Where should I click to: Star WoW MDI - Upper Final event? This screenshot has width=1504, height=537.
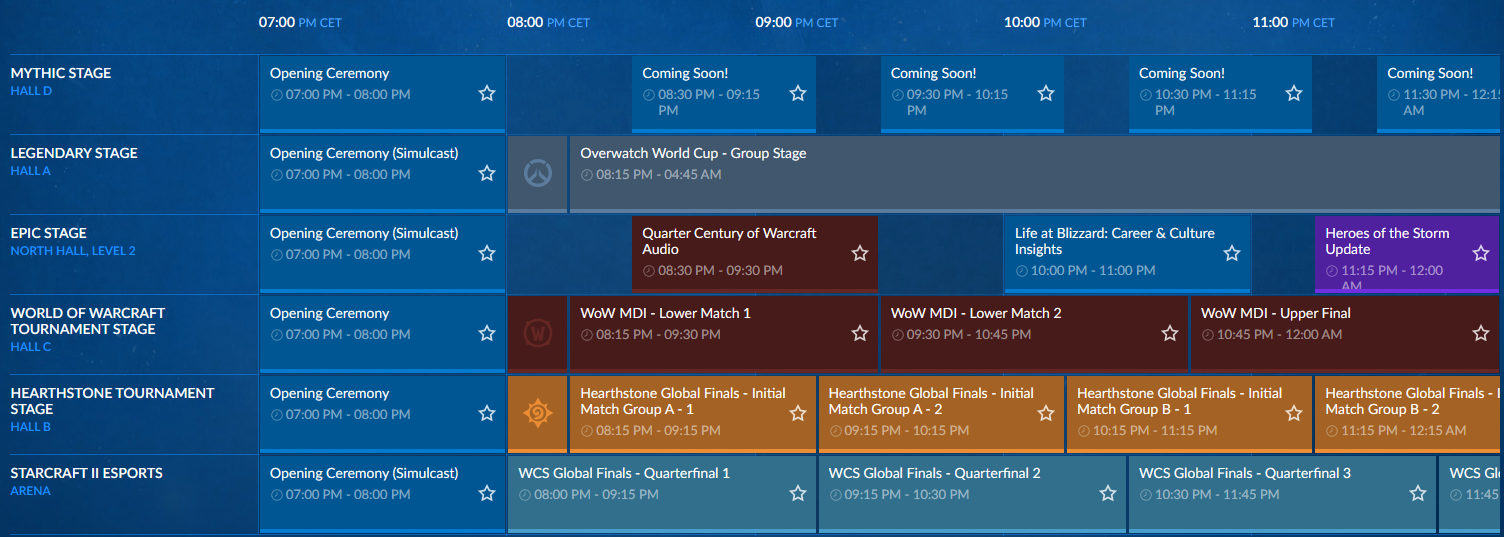tap(1481, 333)
